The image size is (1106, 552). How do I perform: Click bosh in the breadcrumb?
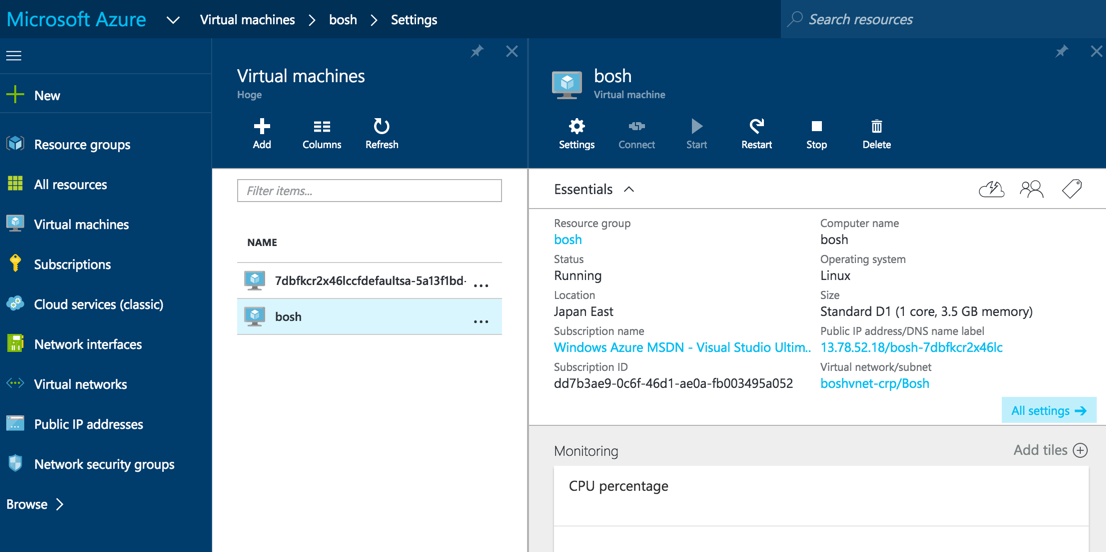(x=343, y=20)
